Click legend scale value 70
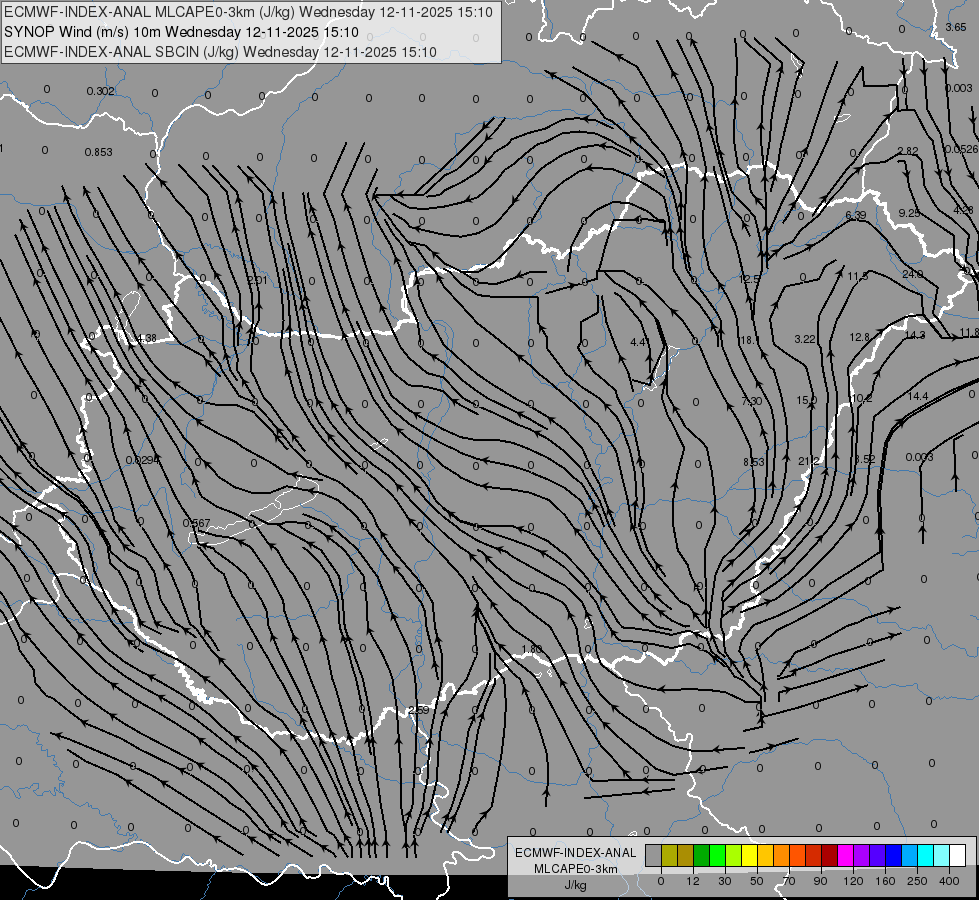This screenshot has width=979, height=900. 789,881
